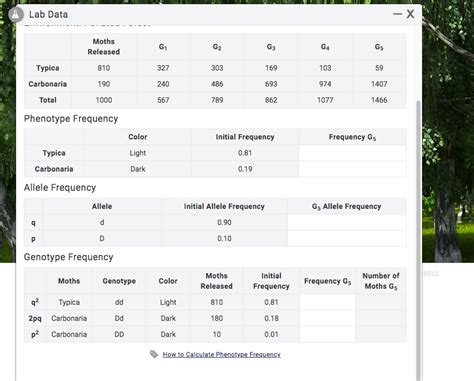Click moths released 10 in genotype table
This screenshot has width=474, height=381.
(x=217, y=334)
